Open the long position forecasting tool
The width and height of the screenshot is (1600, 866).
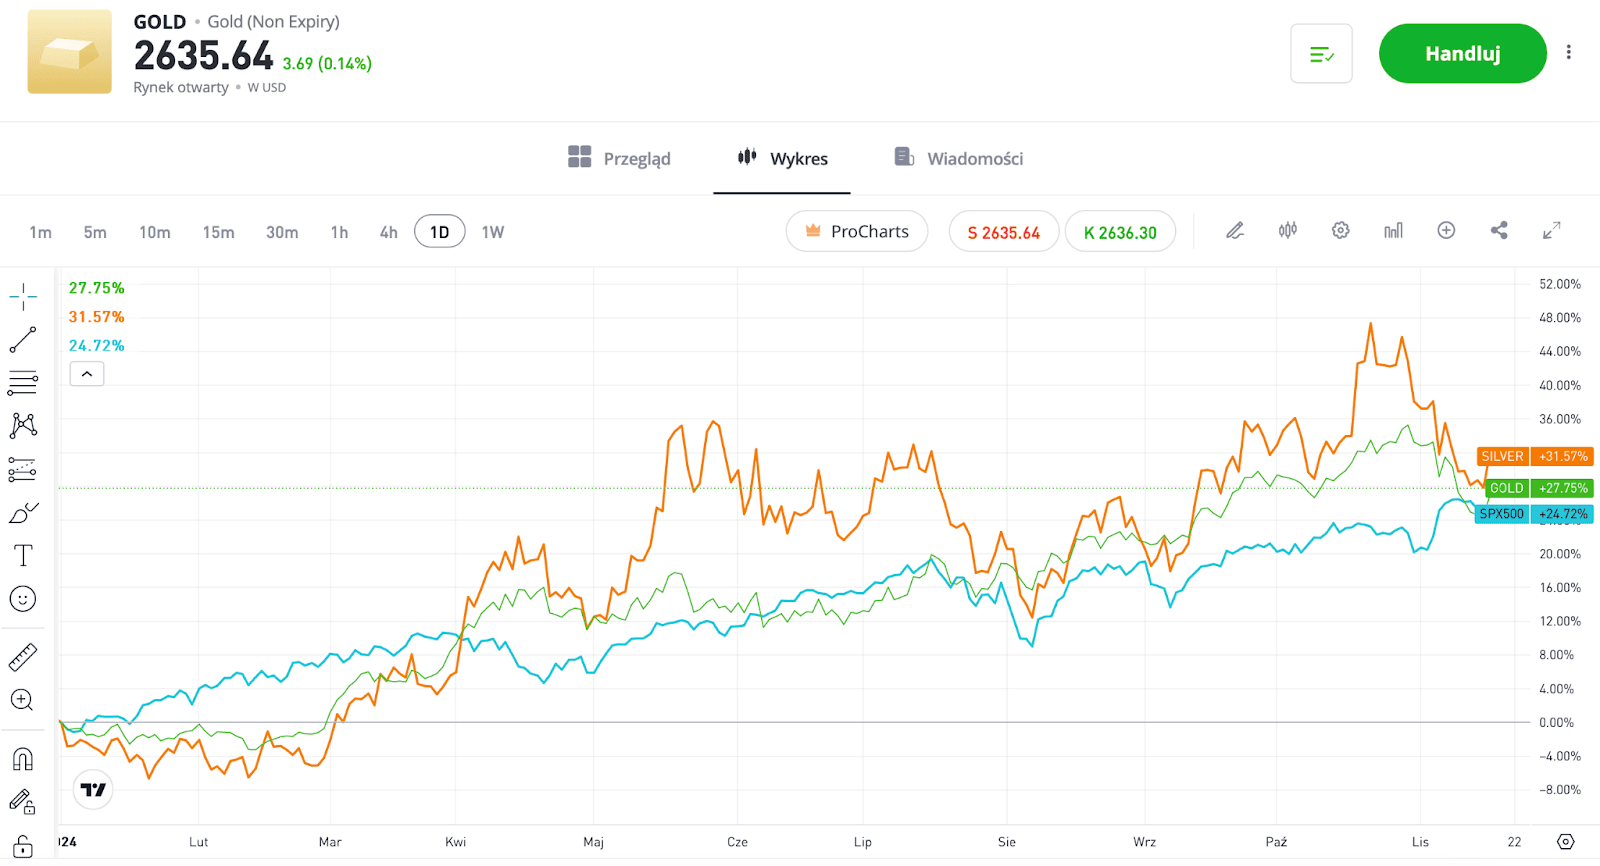point(23,469)
